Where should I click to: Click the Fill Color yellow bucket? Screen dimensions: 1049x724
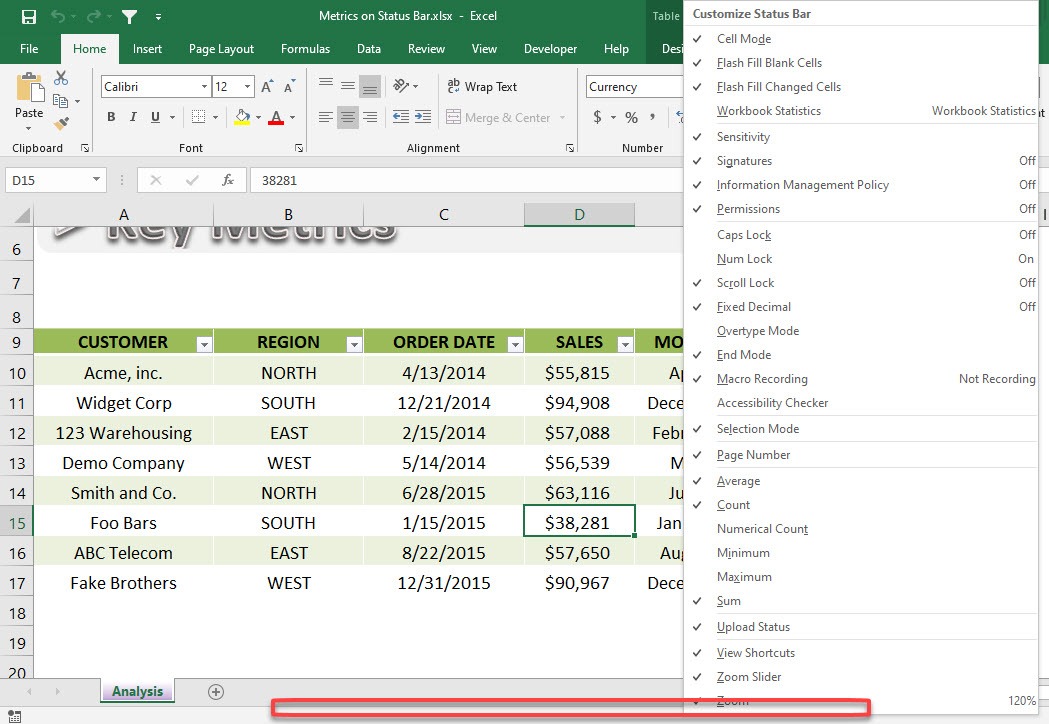pyautogui.click(x=242, y=117)
